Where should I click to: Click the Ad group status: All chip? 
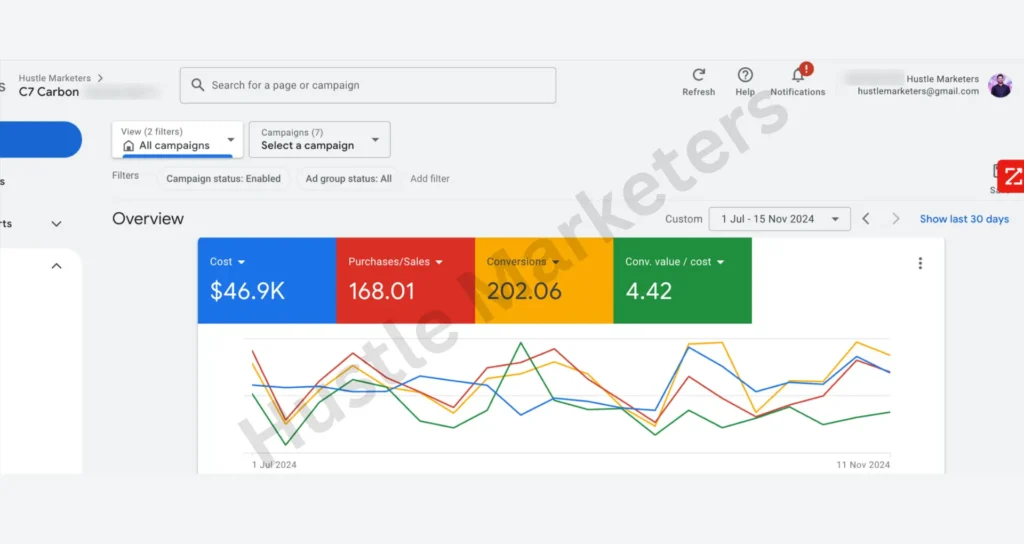(348, 179)
